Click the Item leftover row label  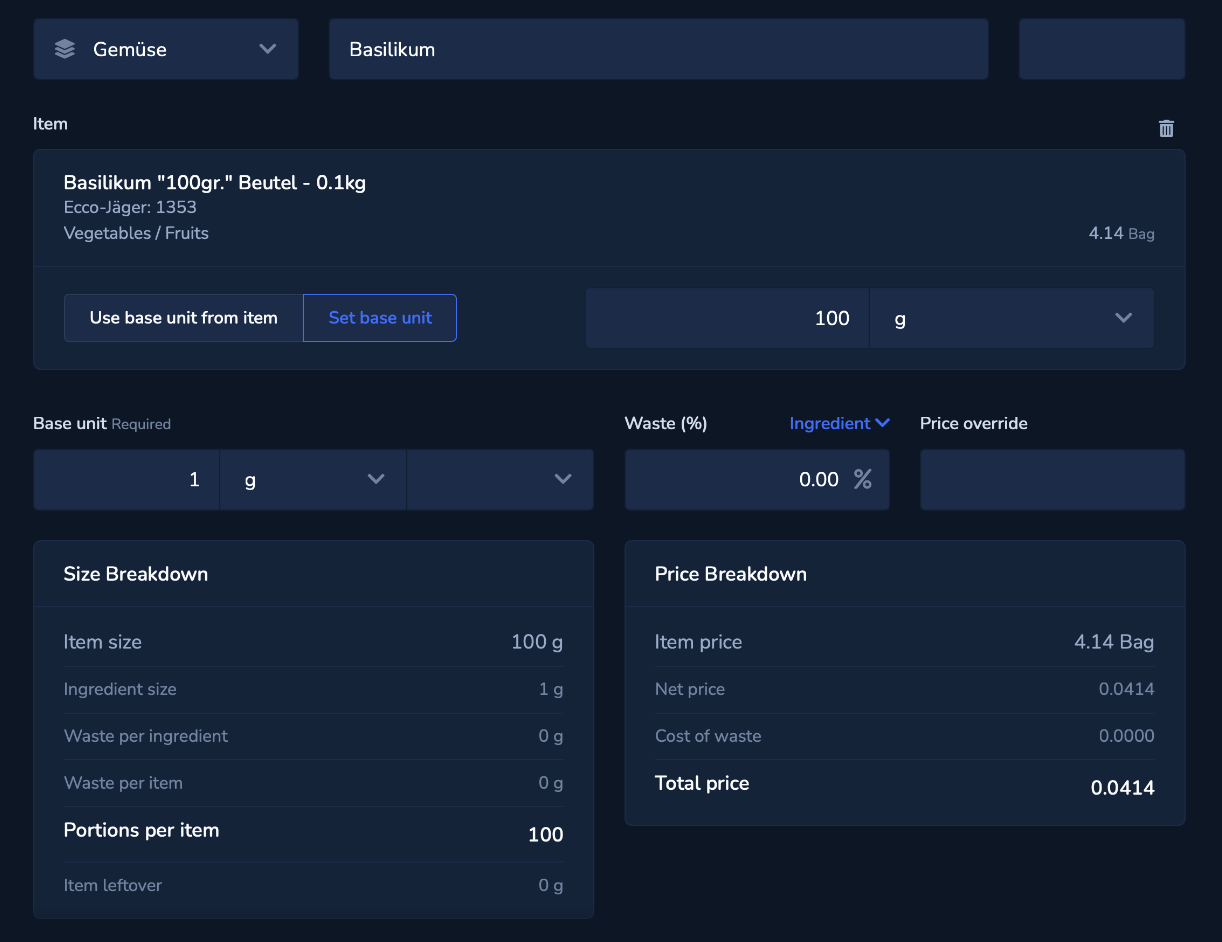(113, 885)
